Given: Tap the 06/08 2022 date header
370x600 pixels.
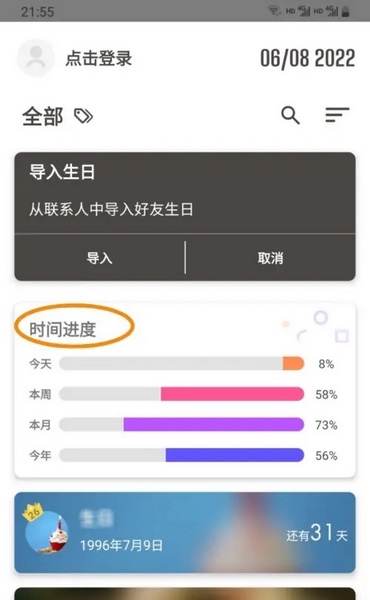Looking at the screenshot, I should click(308, 59).
